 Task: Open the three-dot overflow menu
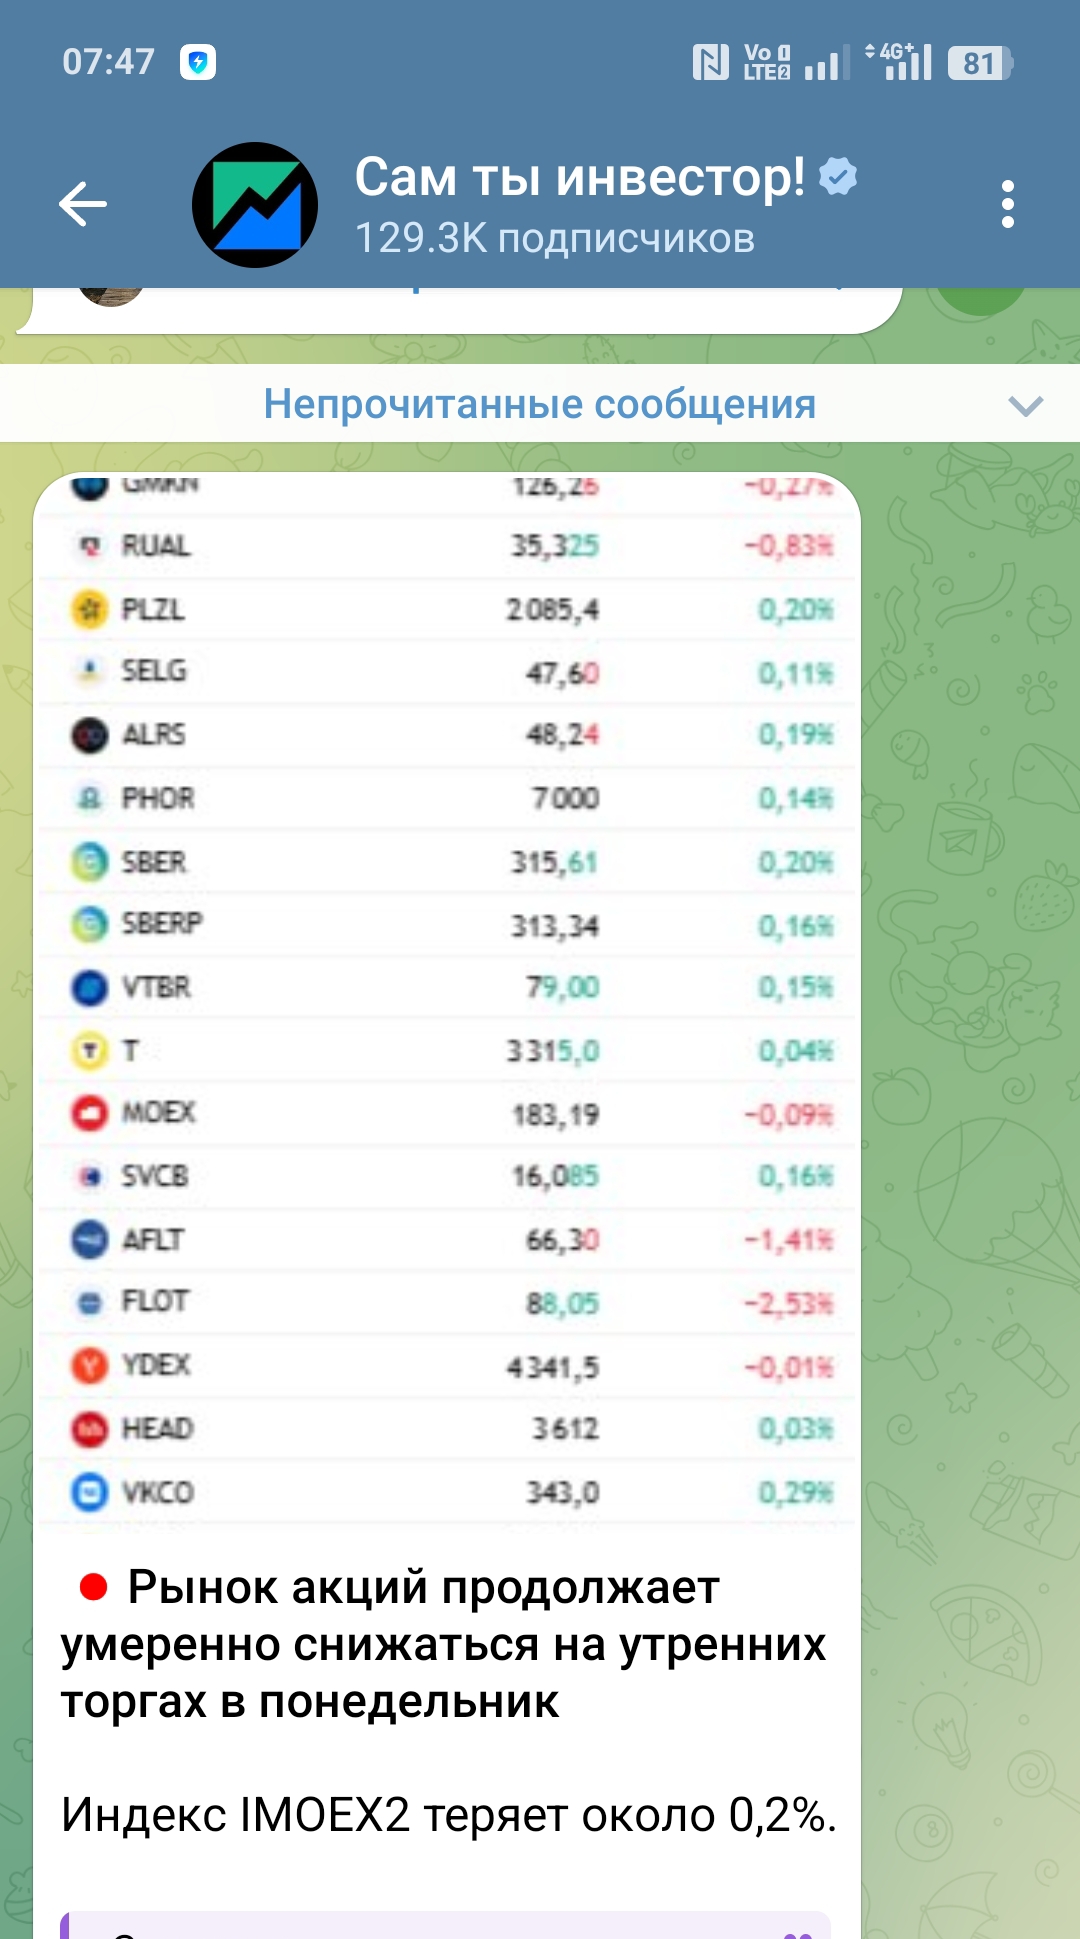click(1007, 205)
